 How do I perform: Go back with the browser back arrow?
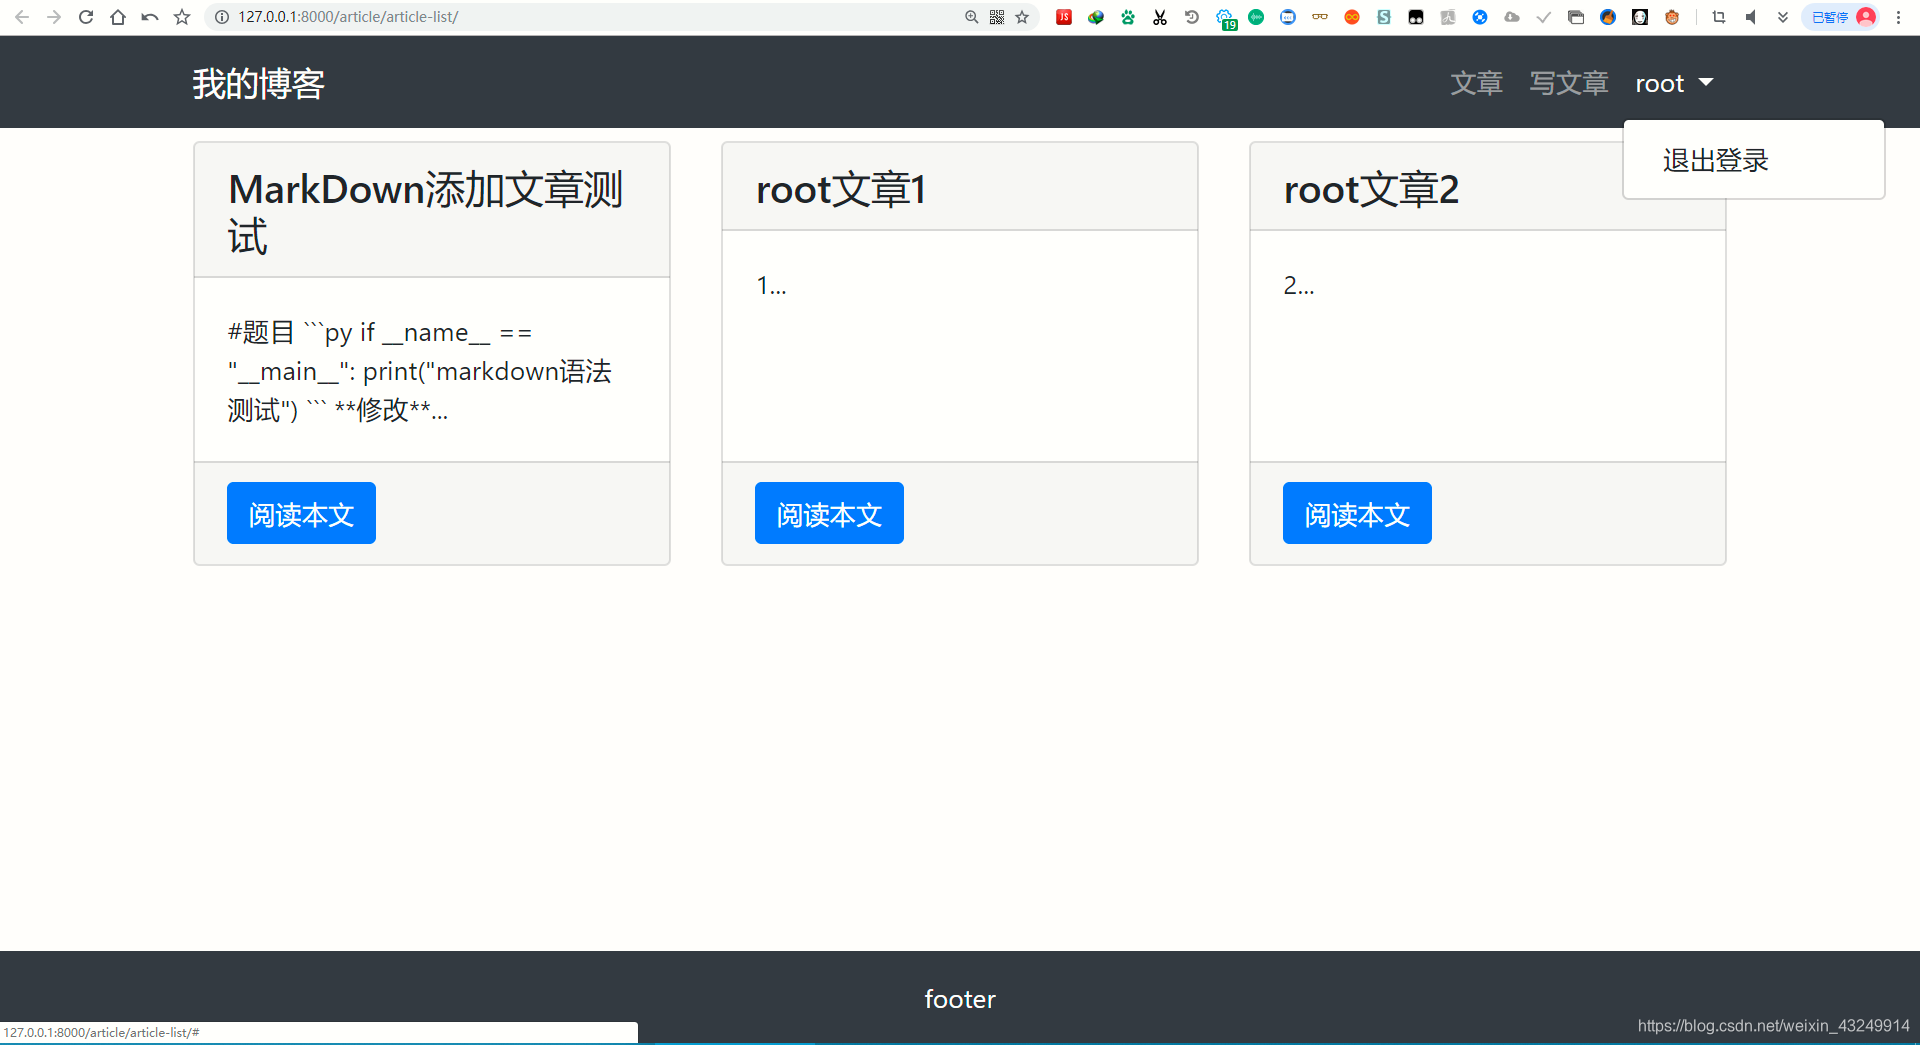tap(22, 17)
